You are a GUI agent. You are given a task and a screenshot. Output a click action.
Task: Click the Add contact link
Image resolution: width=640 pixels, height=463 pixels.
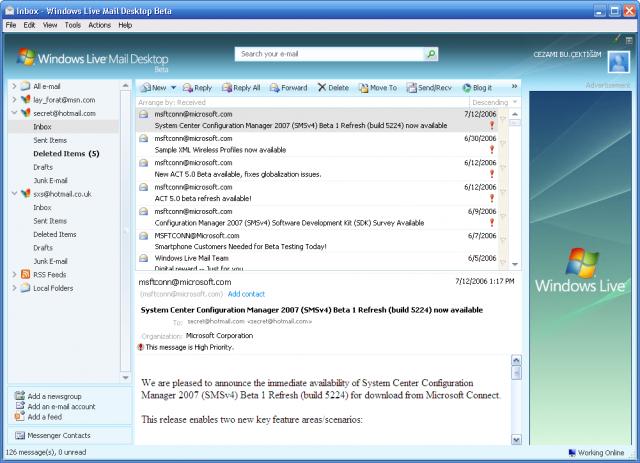[x=246, y=294]
